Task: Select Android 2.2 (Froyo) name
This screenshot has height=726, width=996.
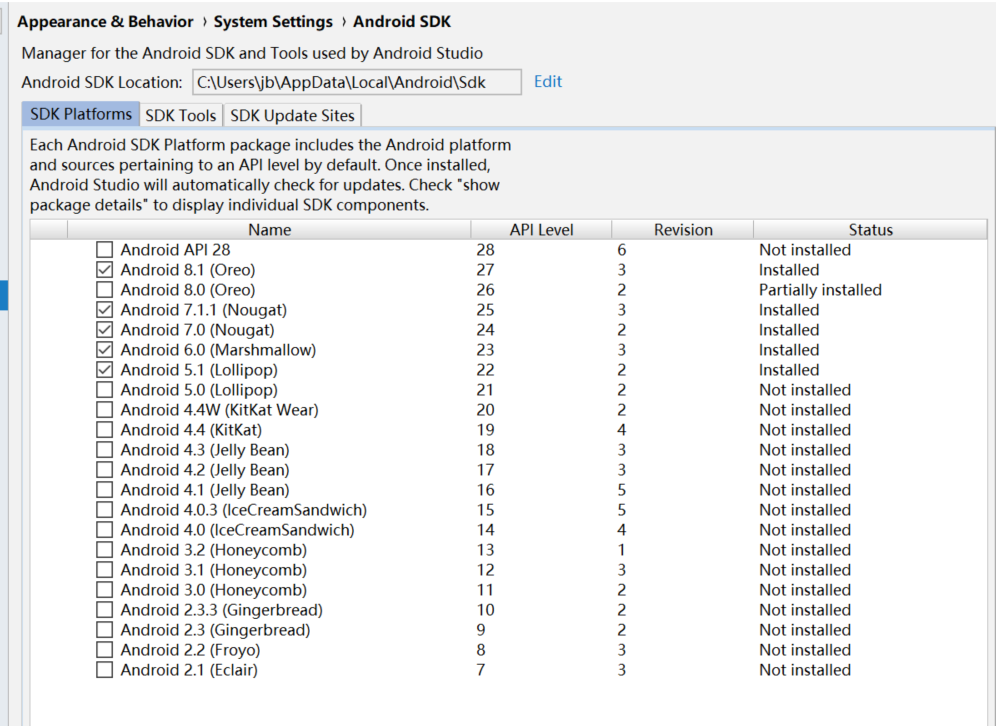Action: click(x=191, y=650)
